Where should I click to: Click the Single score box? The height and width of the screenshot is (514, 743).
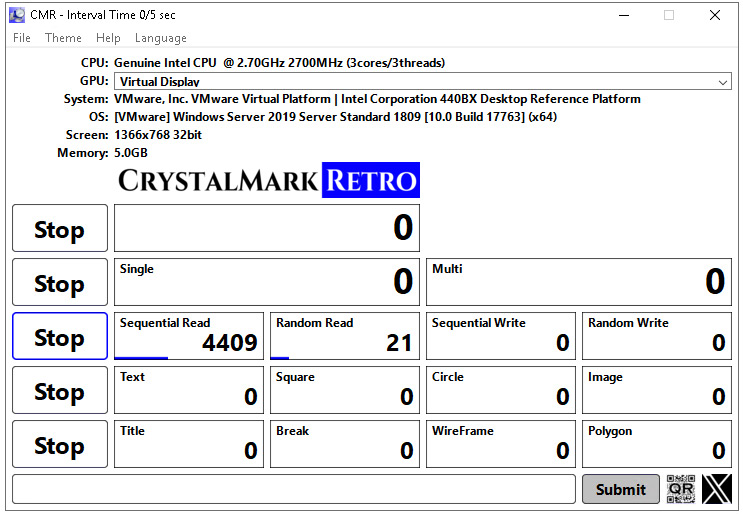pos(267,282)
